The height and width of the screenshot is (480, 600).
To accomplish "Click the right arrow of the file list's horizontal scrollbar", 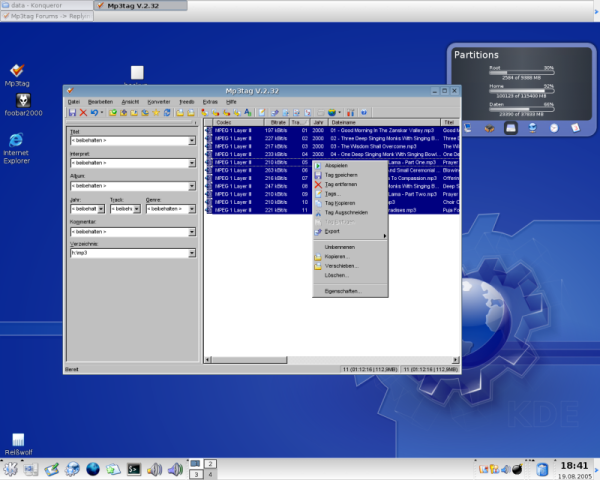I will click(455, 360).
